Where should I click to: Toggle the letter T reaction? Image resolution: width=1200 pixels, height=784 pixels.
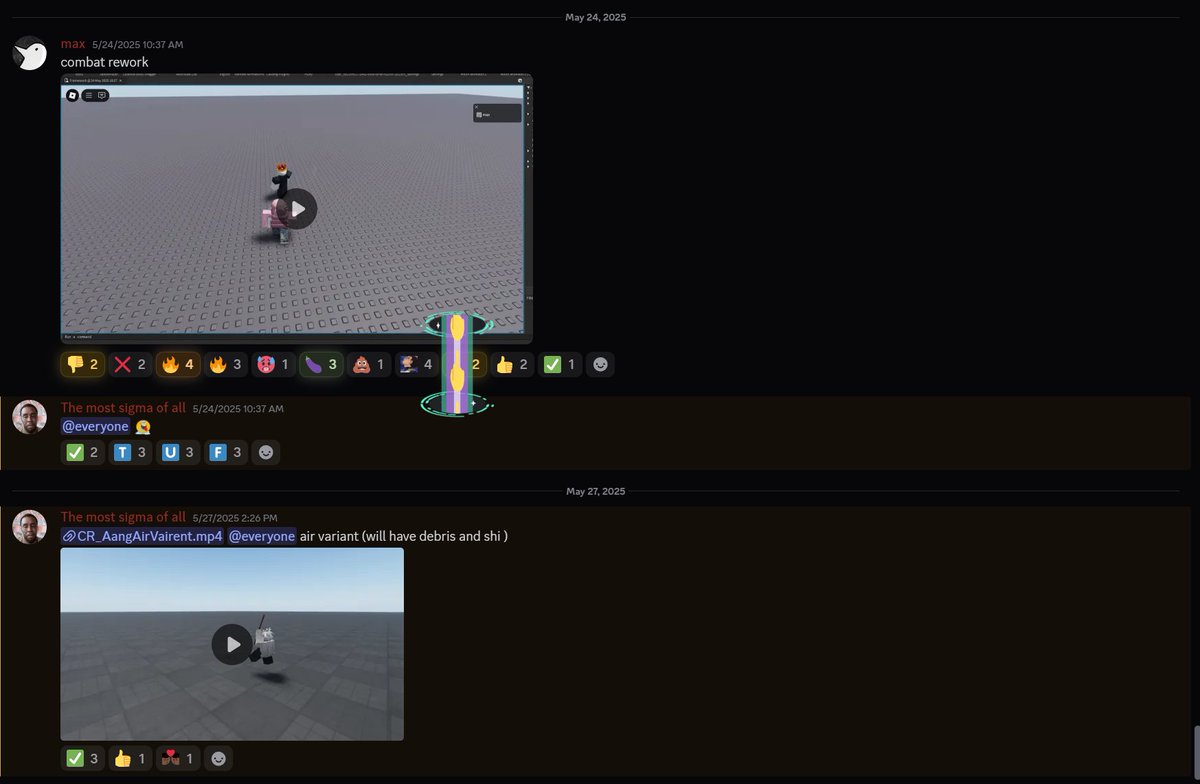[x=130, y=452]
